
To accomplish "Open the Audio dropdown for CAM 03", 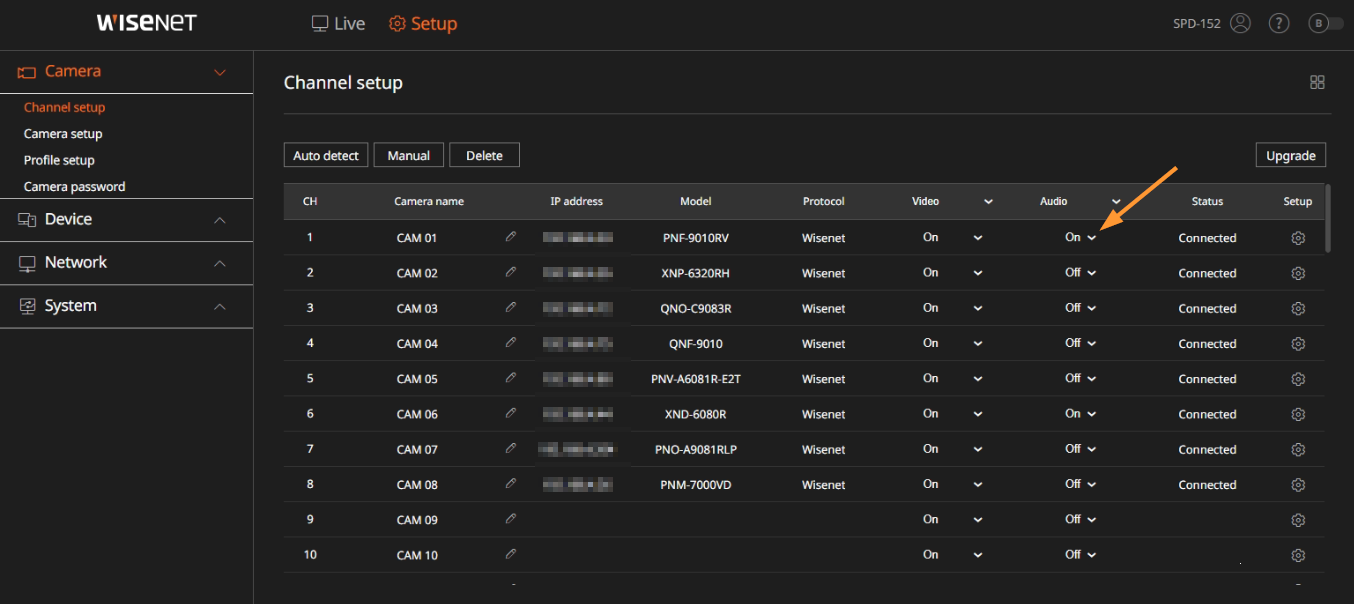I will tap(1092, 308).
